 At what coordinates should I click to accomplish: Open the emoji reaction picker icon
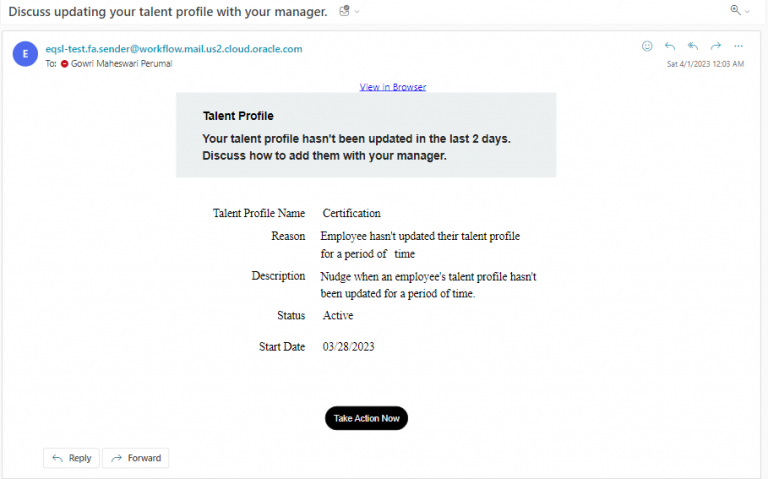[647, 46]
